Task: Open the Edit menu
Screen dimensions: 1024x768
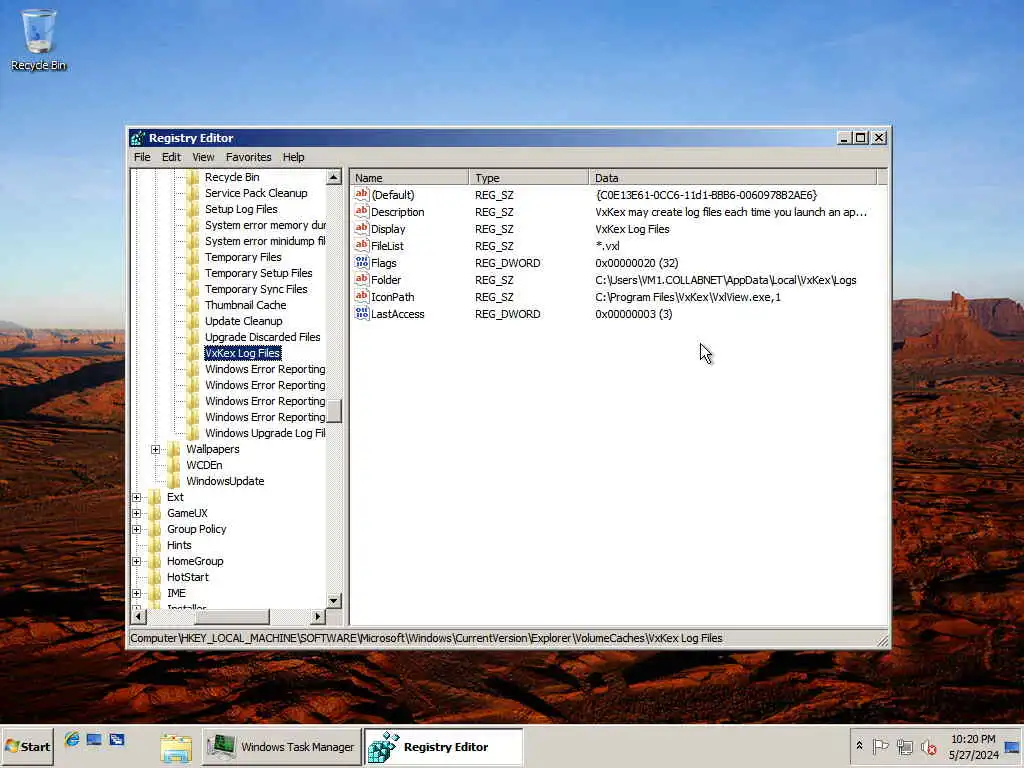Action: point(171,157)
